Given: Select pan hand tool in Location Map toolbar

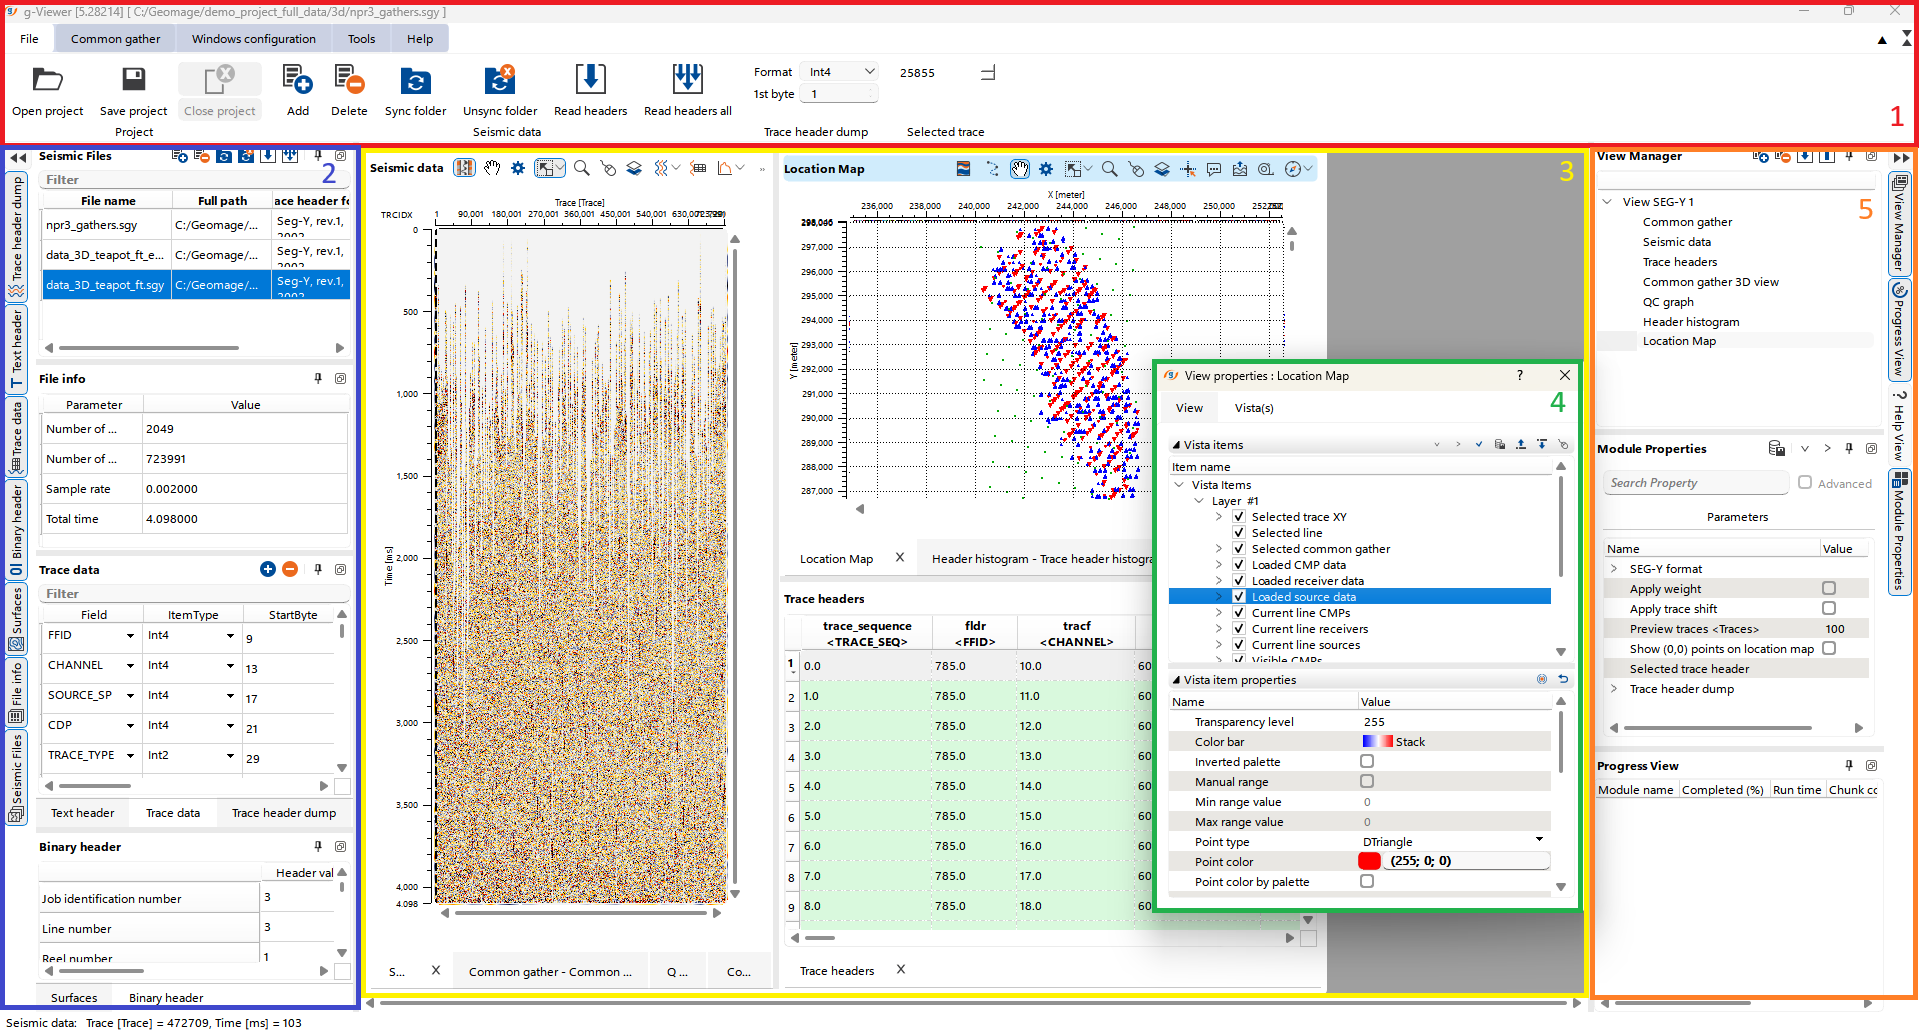Looking at the screenshot, I should [x=1019, y=169].
